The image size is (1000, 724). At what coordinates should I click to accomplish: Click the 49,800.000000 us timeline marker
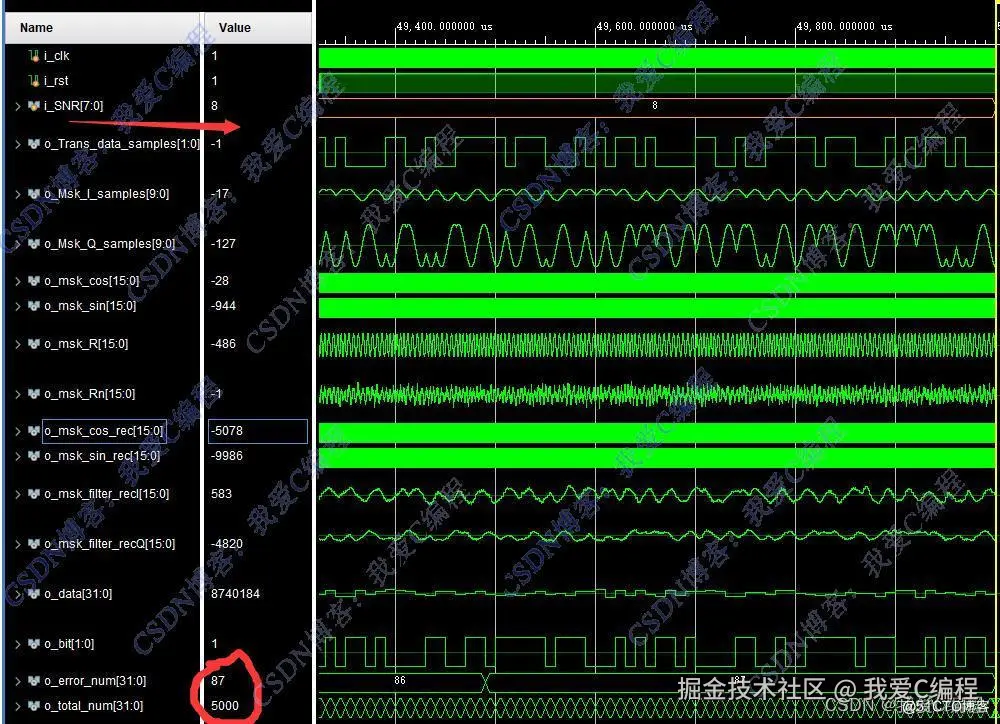coord(844,27)
